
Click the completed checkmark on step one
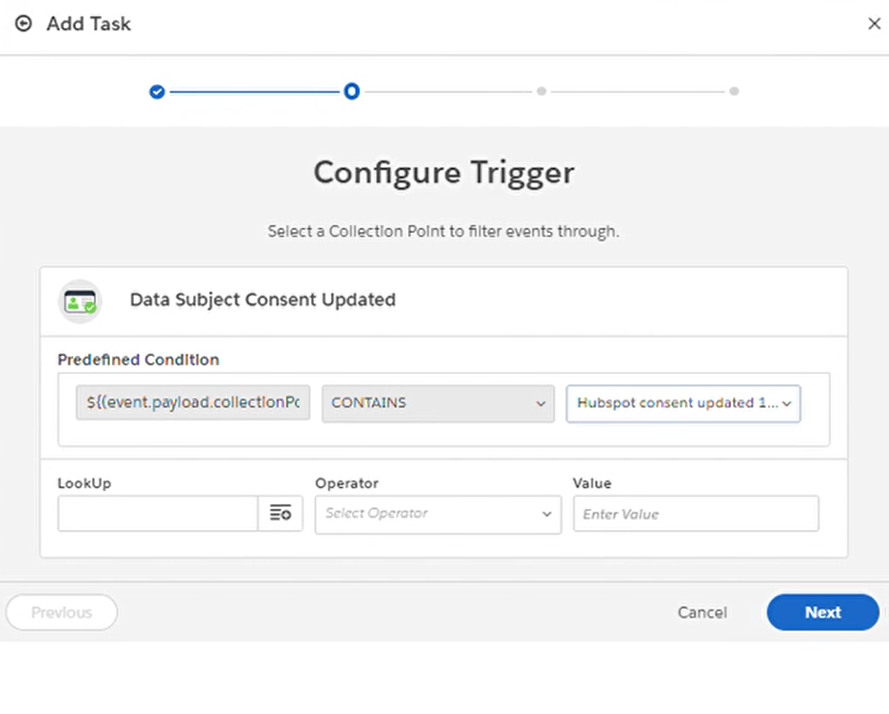157,91
